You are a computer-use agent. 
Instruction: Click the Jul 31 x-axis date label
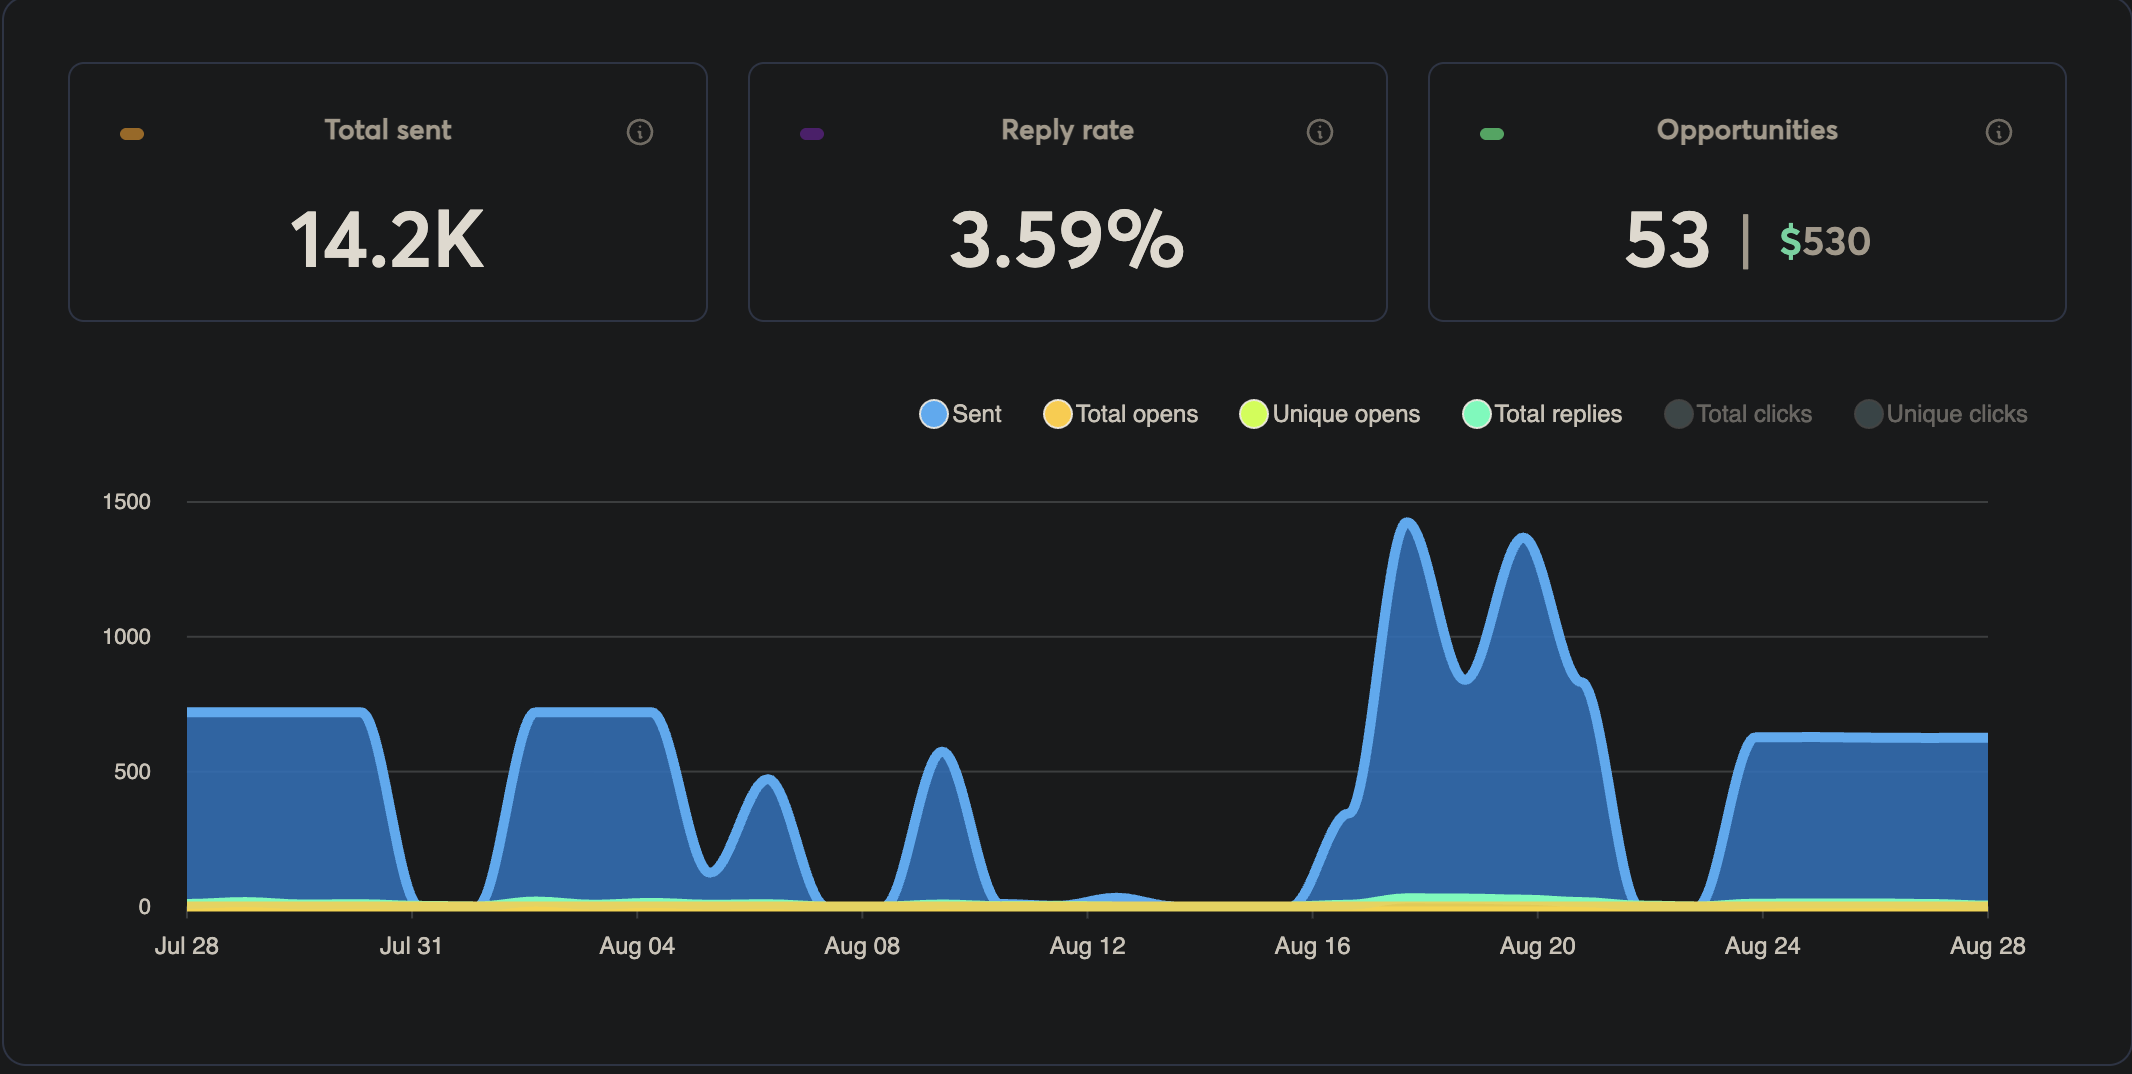pos(411,946)
